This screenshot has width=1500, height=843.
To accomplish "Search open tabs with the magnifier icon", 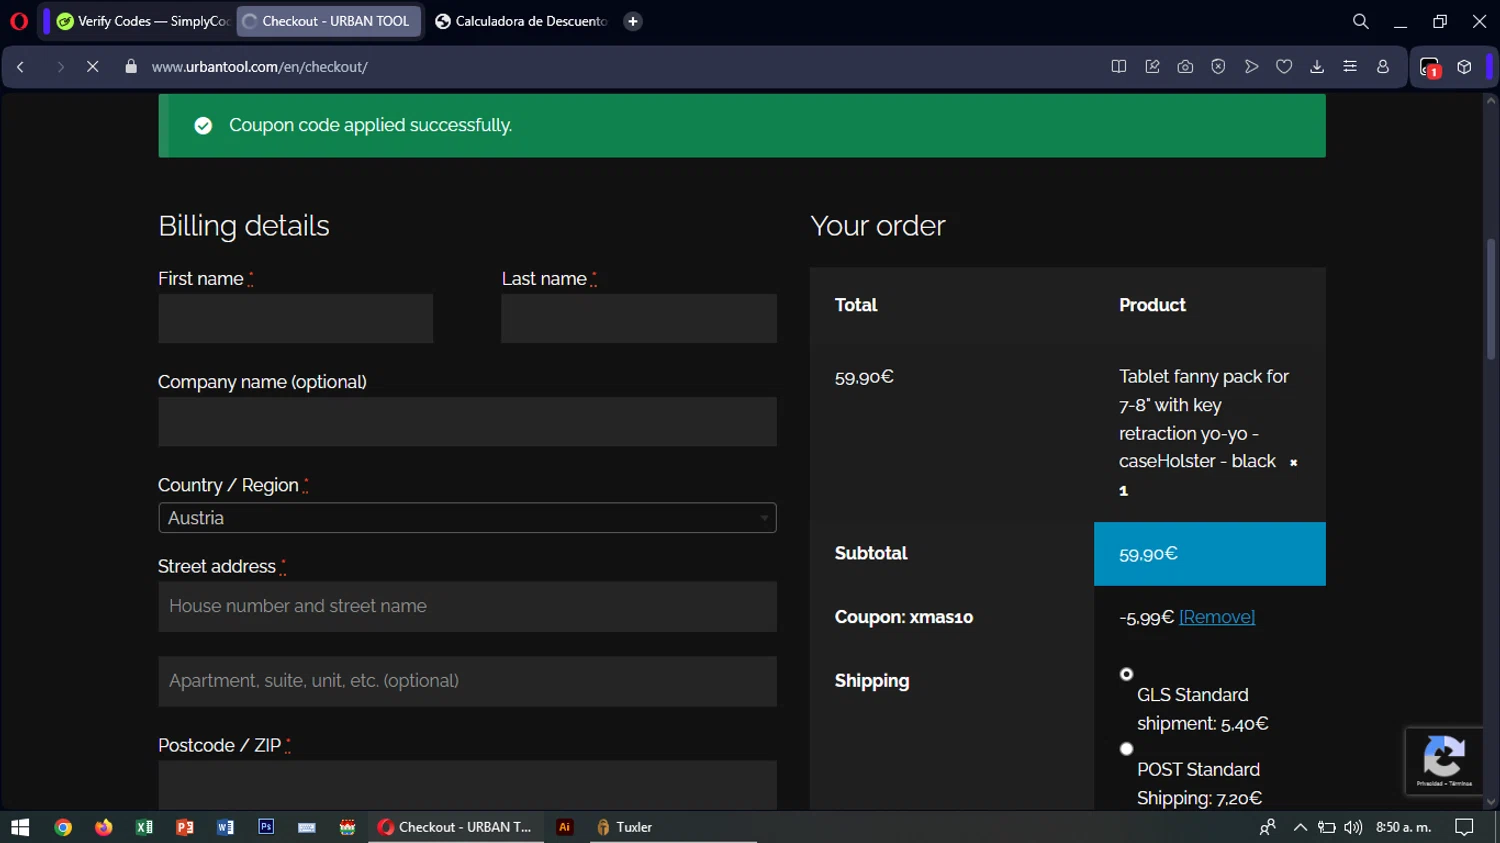I will pos(1361,21).
